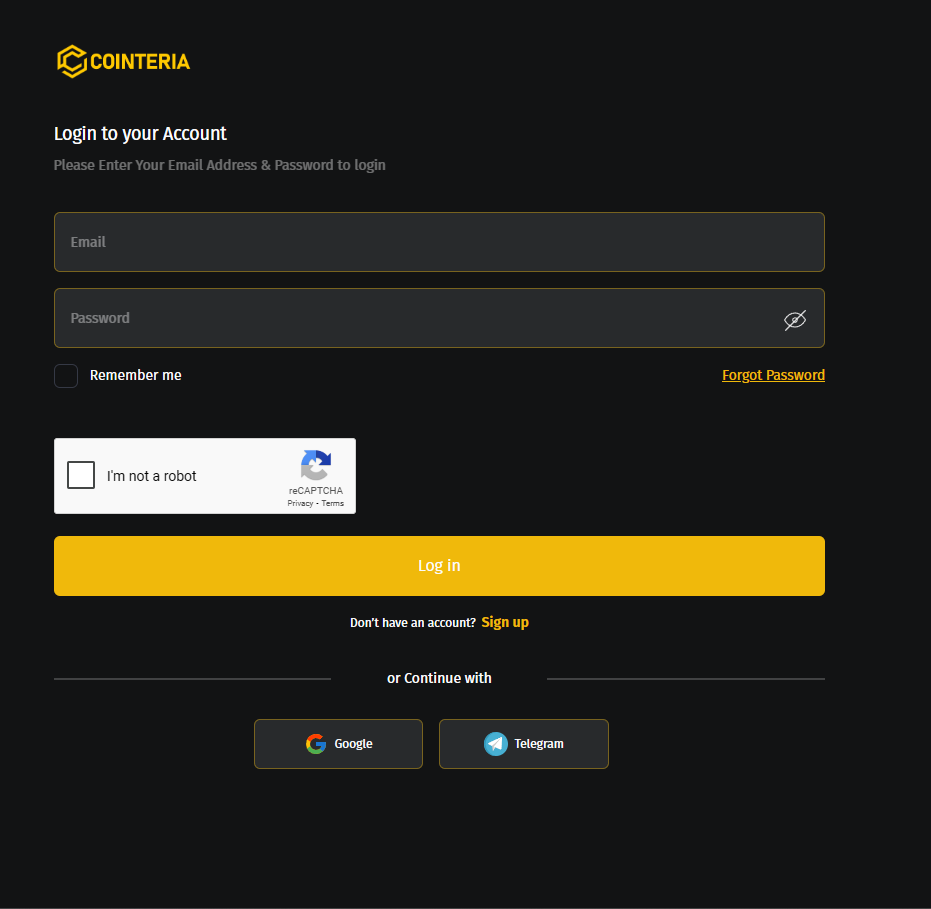Click the 'Login to your Account' heading
This screenshot has width=931, height=909.
(x=140, y=133)
